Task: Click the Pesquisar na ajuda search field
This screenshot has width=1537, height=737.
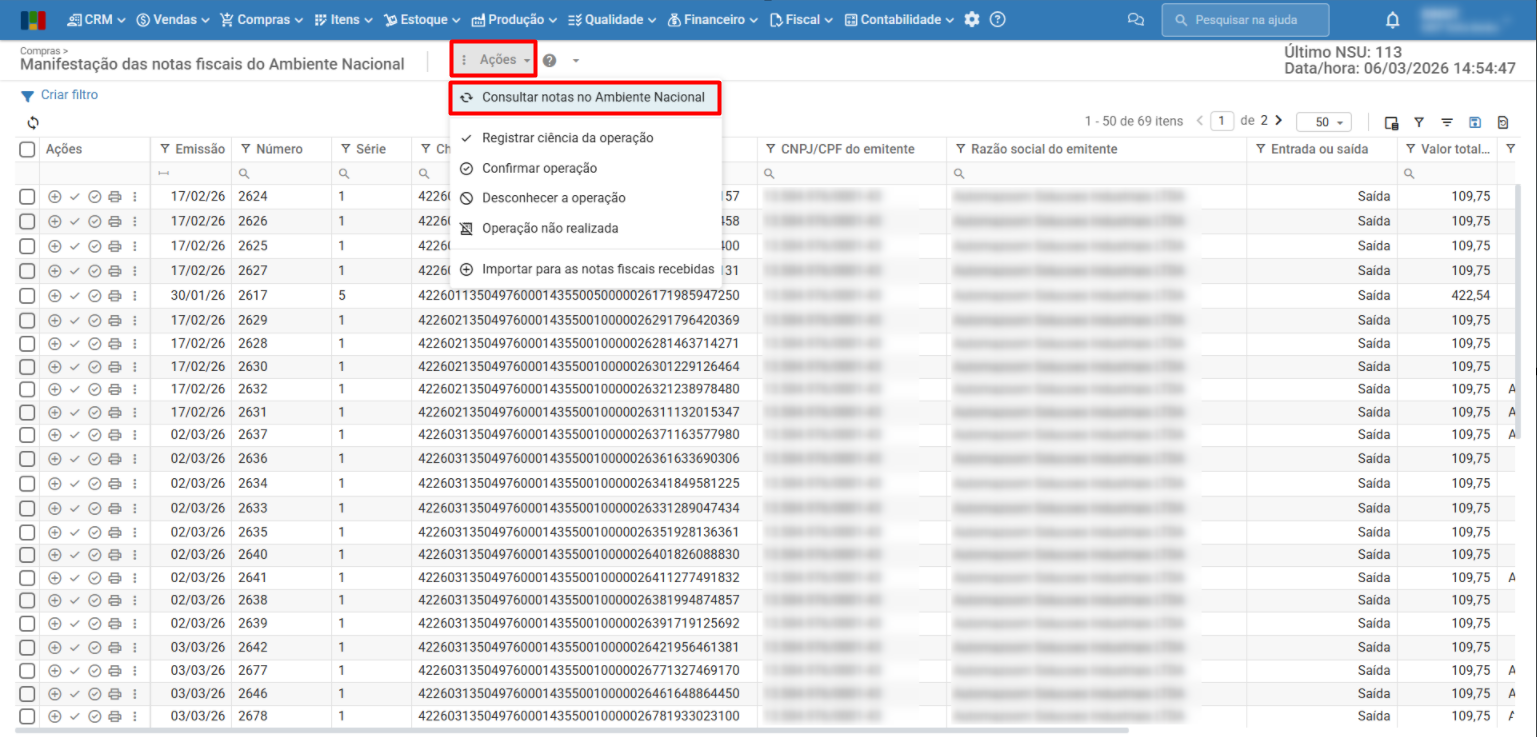Action: coord(1245,20)
